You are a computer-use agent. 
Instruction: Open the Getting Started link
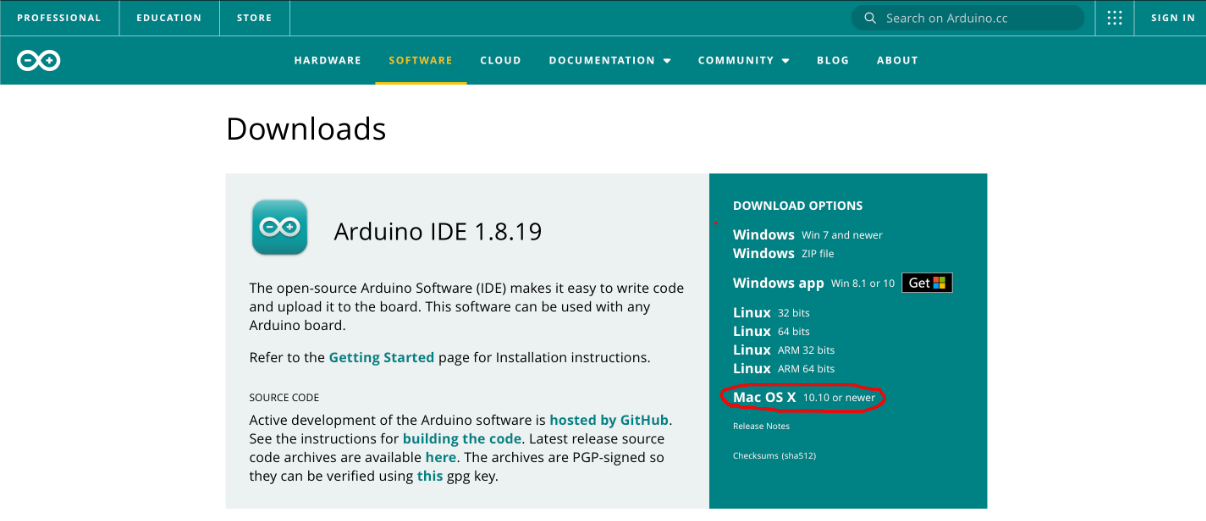point(381,357)
